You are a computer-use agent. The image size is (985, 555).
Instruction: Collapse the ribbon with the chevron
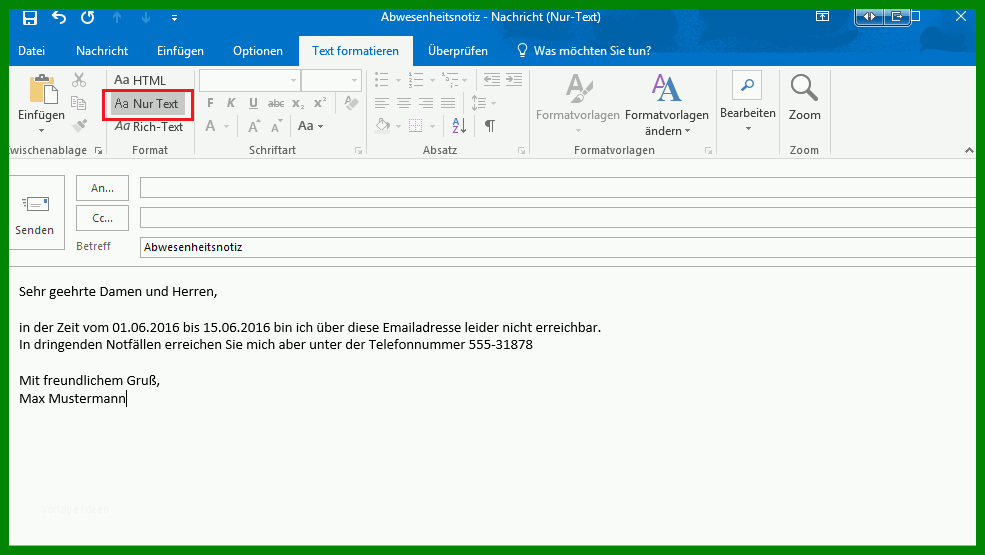(x=969, y=150)
